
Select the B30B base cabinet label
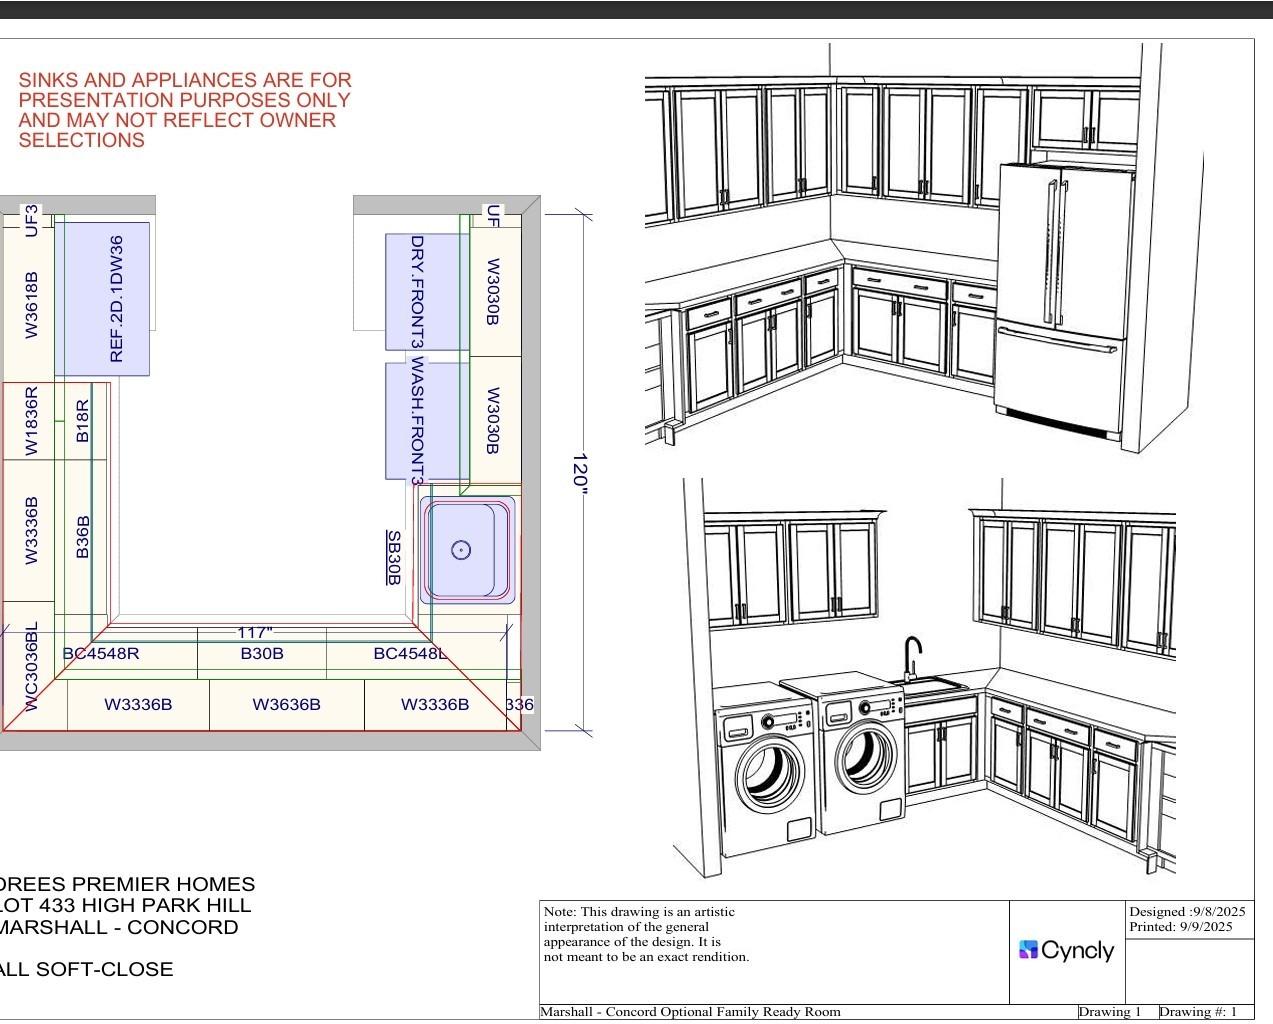tap(262, 654)
